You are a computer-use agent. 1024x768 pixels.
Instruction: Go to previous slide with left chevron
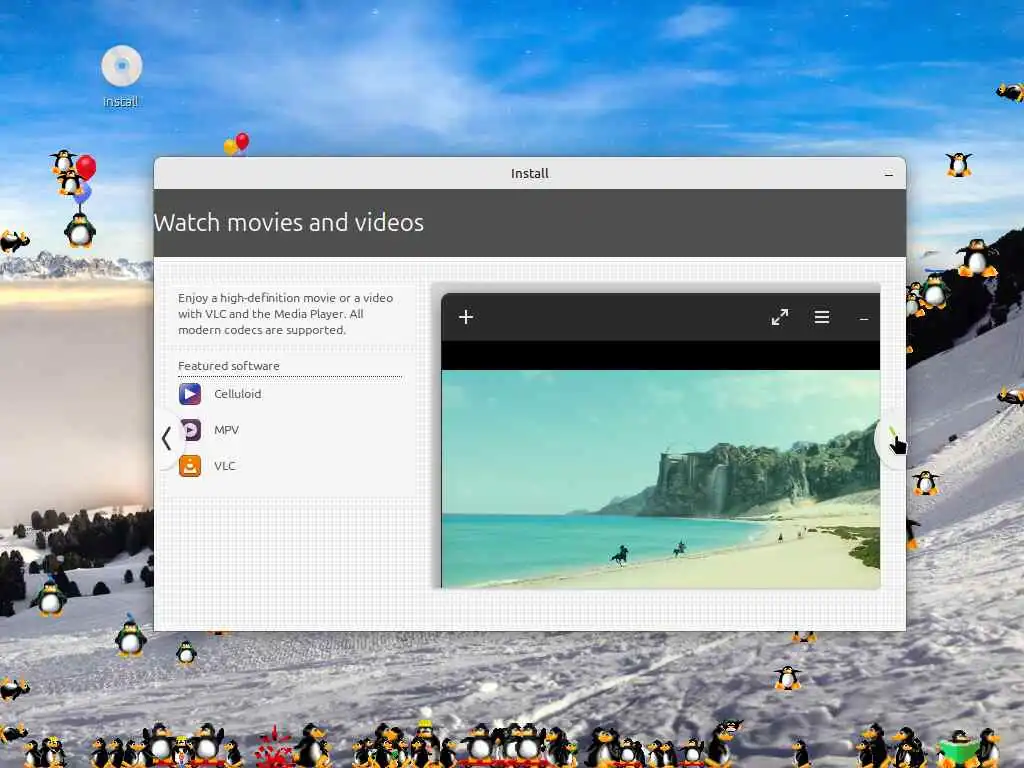[x=167, y=438]
